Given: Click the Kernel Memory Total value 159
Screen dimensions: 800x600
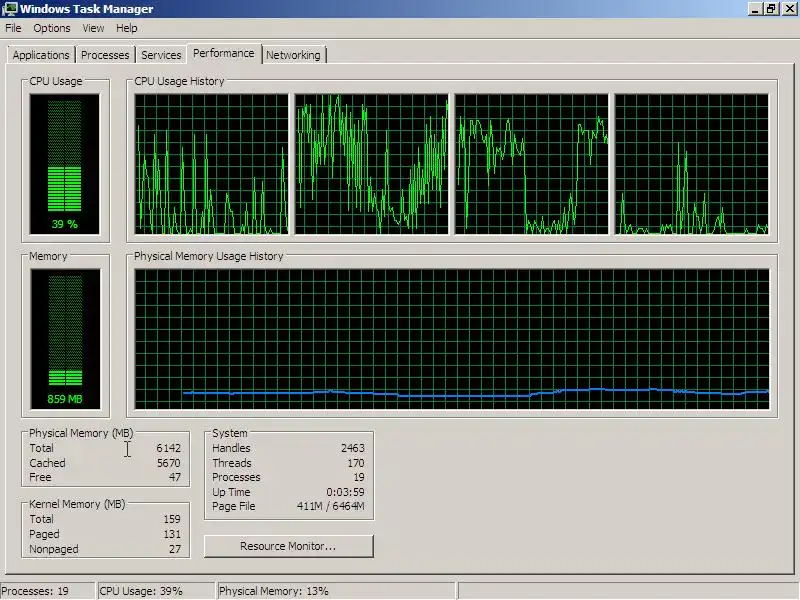Looking at the screenshot, I should (172, 519).
